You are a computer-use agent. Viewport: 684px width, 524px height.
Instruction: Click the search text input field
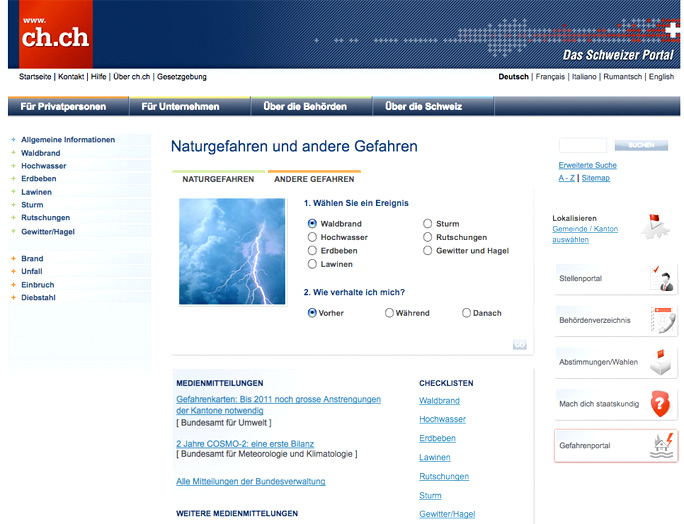pyautogui.click(x=582, y=146)
